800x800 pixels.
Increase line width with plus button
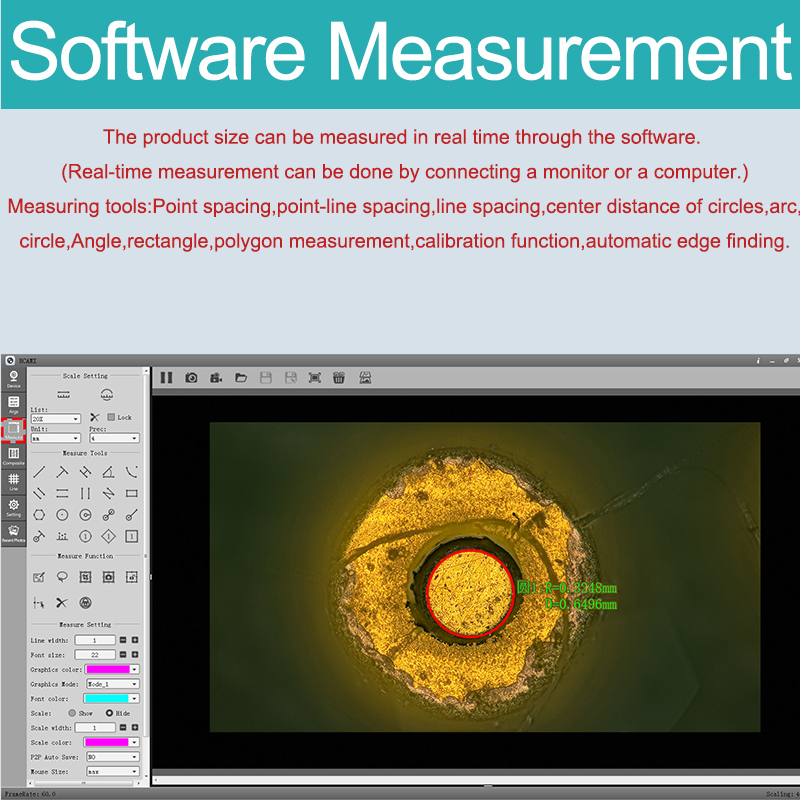135,640
